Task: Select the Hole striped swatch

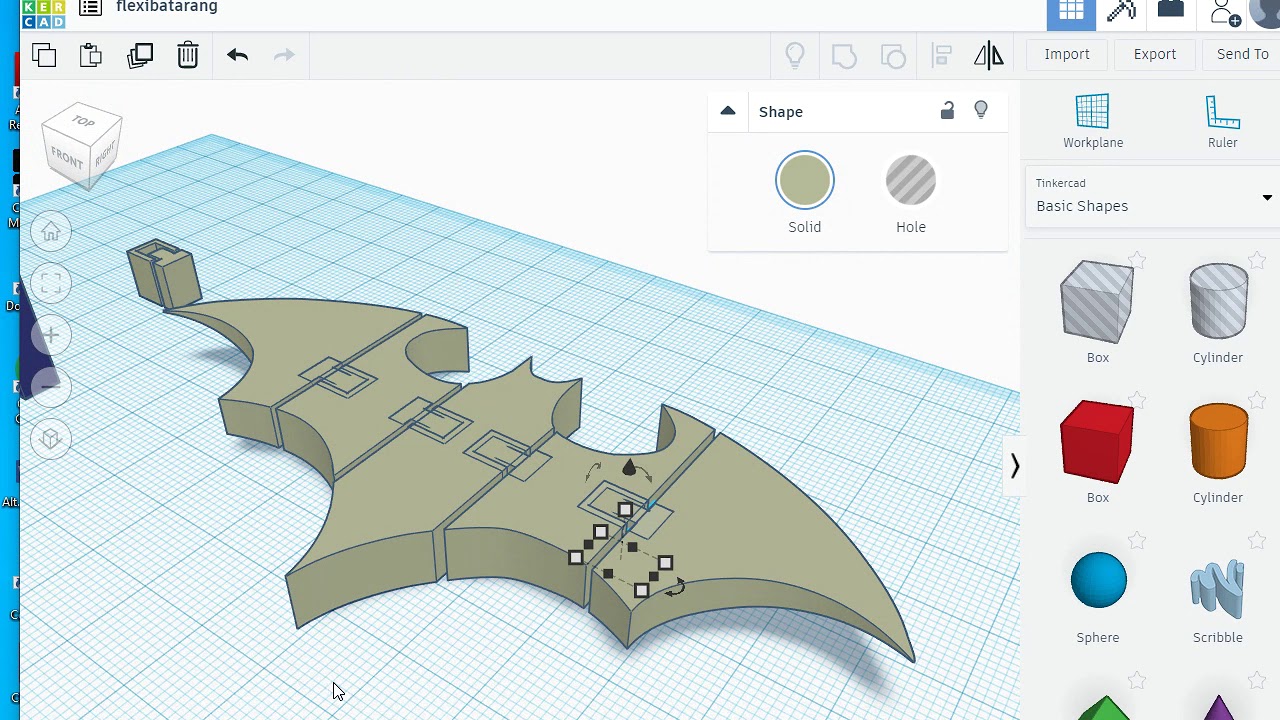Action: (911, 181)
